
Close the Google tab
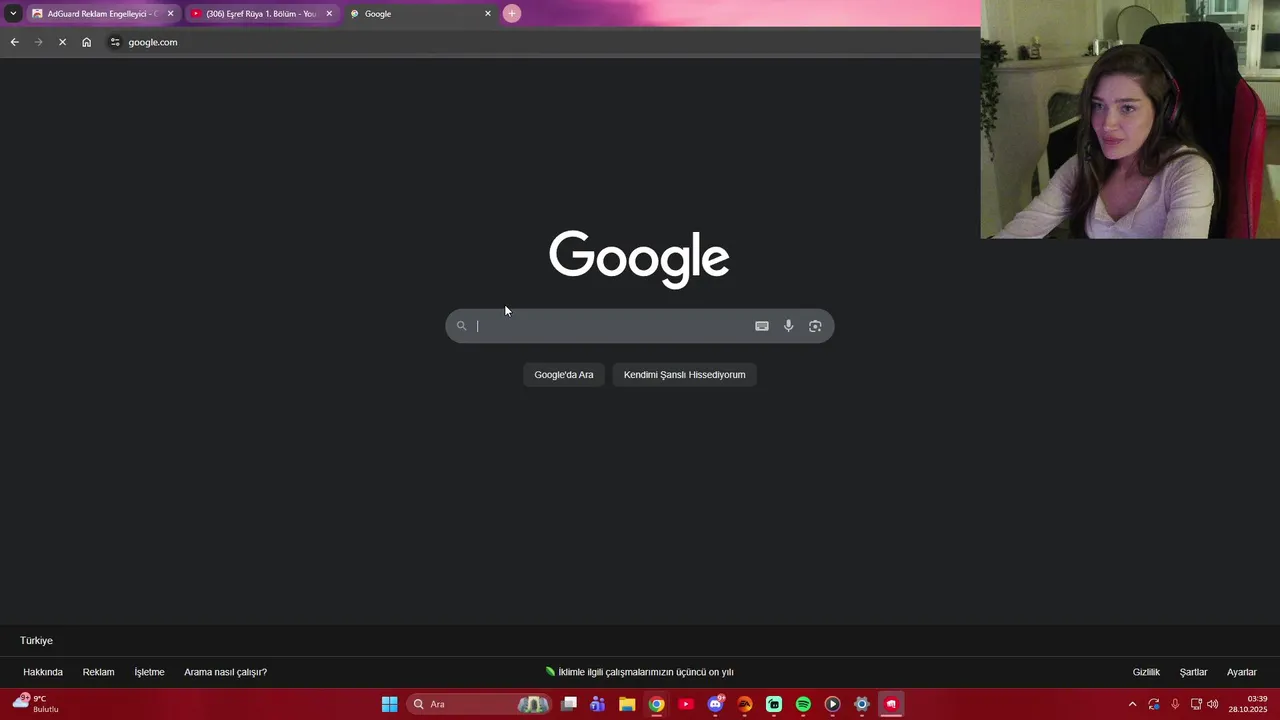point(488,14)
